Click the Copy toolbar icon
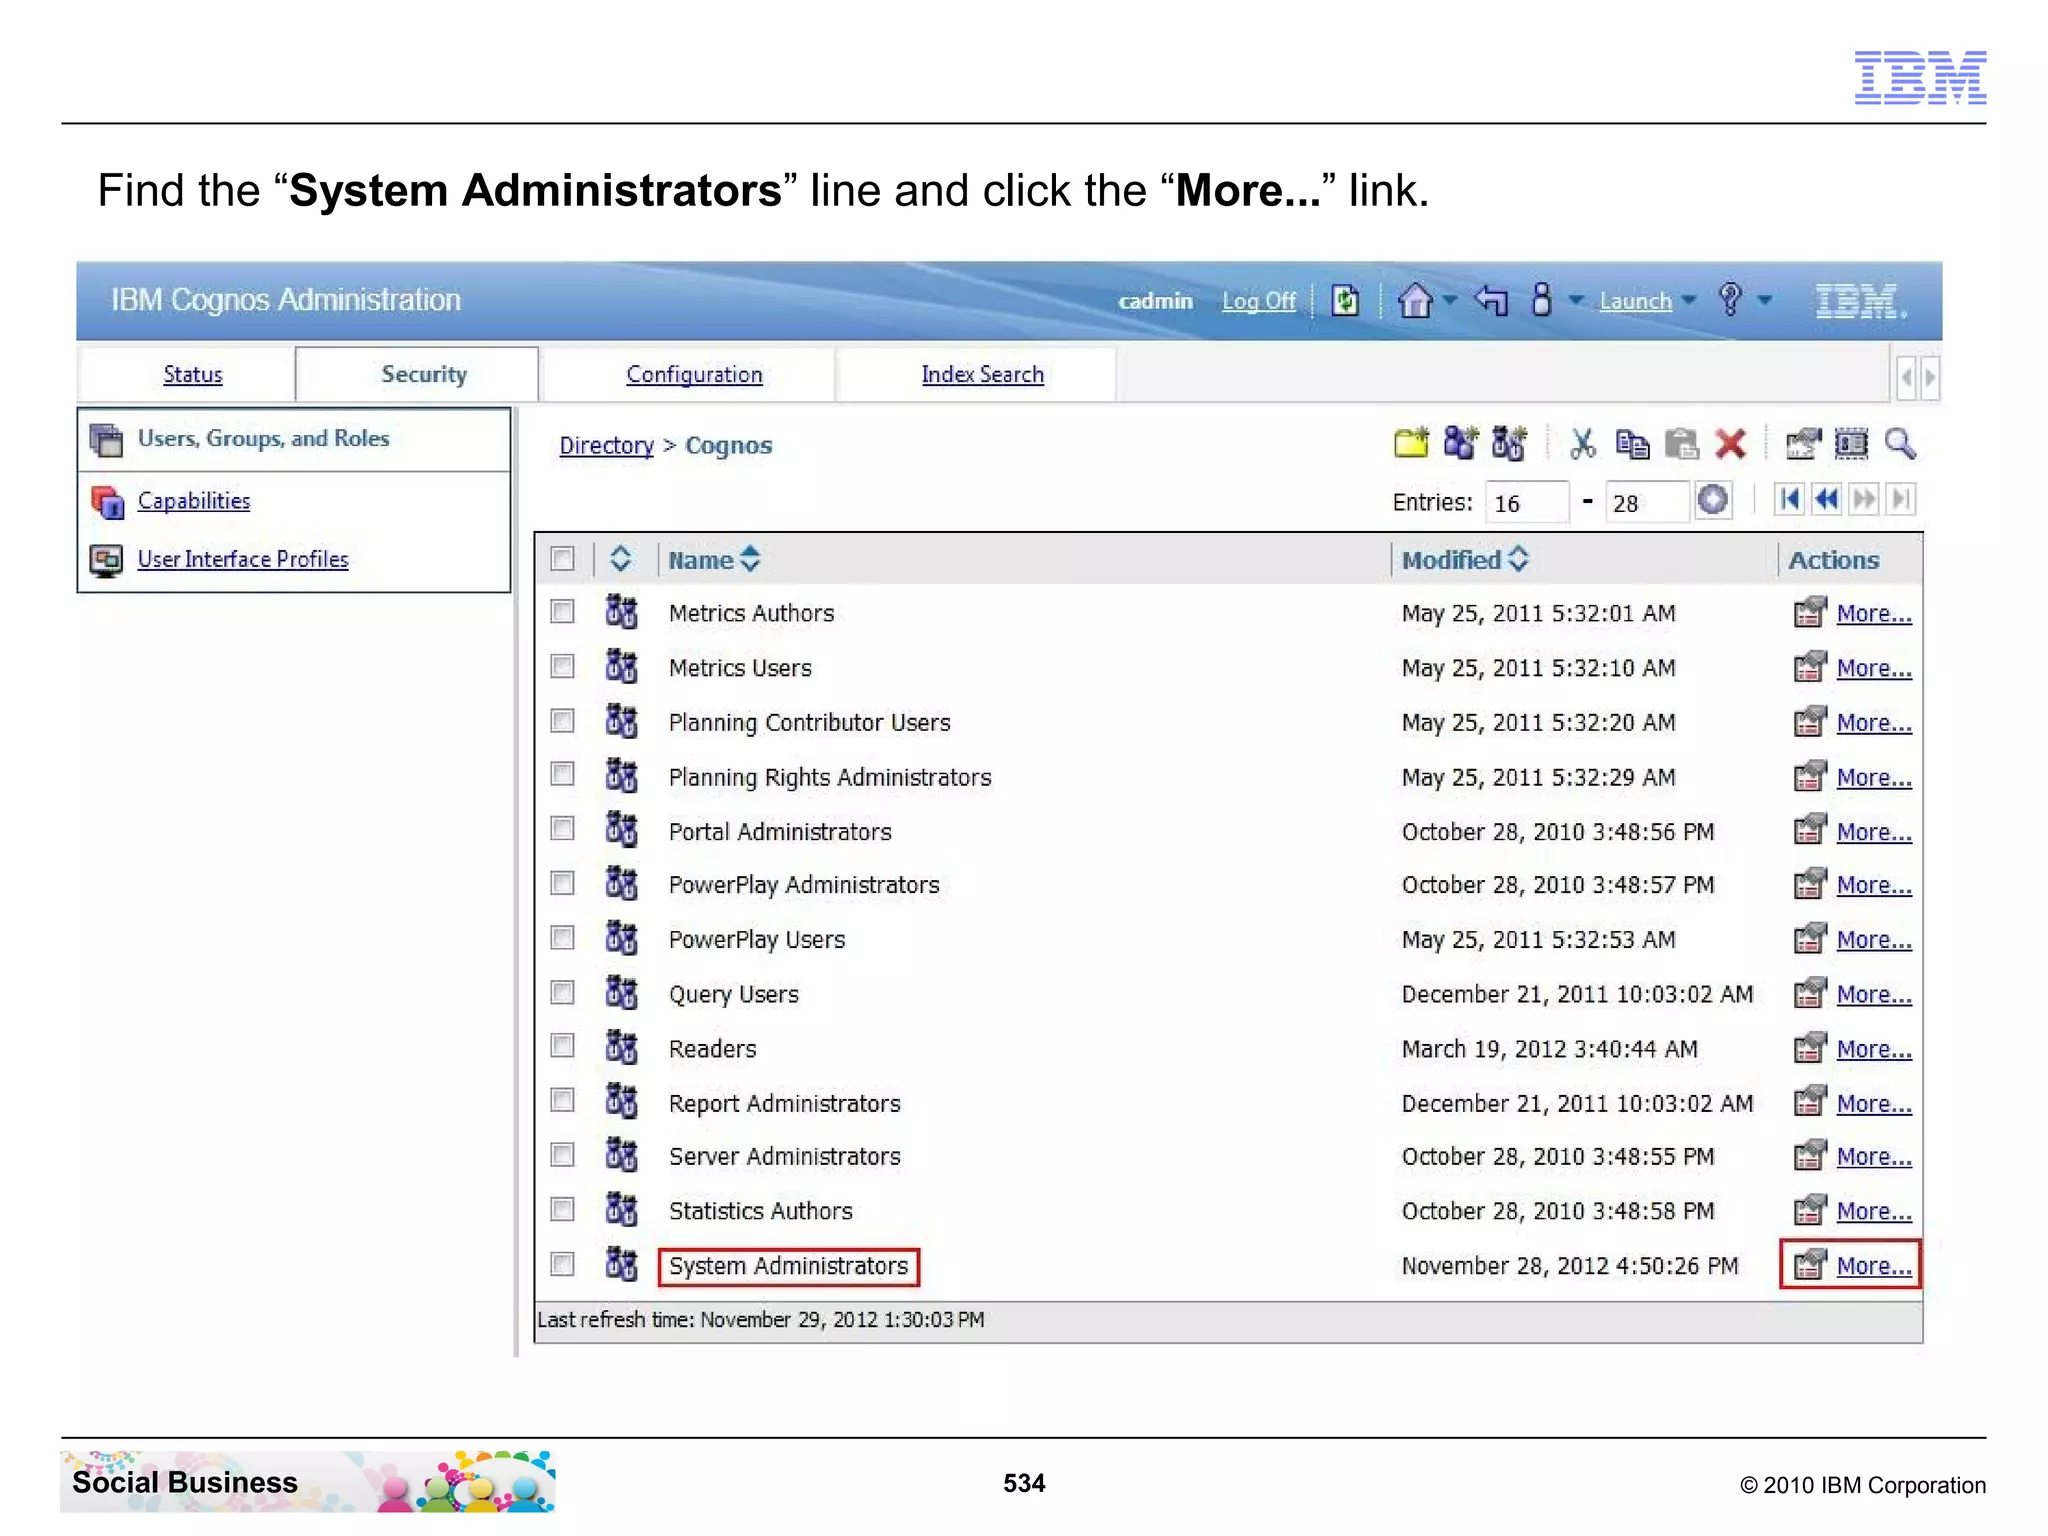This screenshot has width=2048, height=1536. [x=1632, y=443]
